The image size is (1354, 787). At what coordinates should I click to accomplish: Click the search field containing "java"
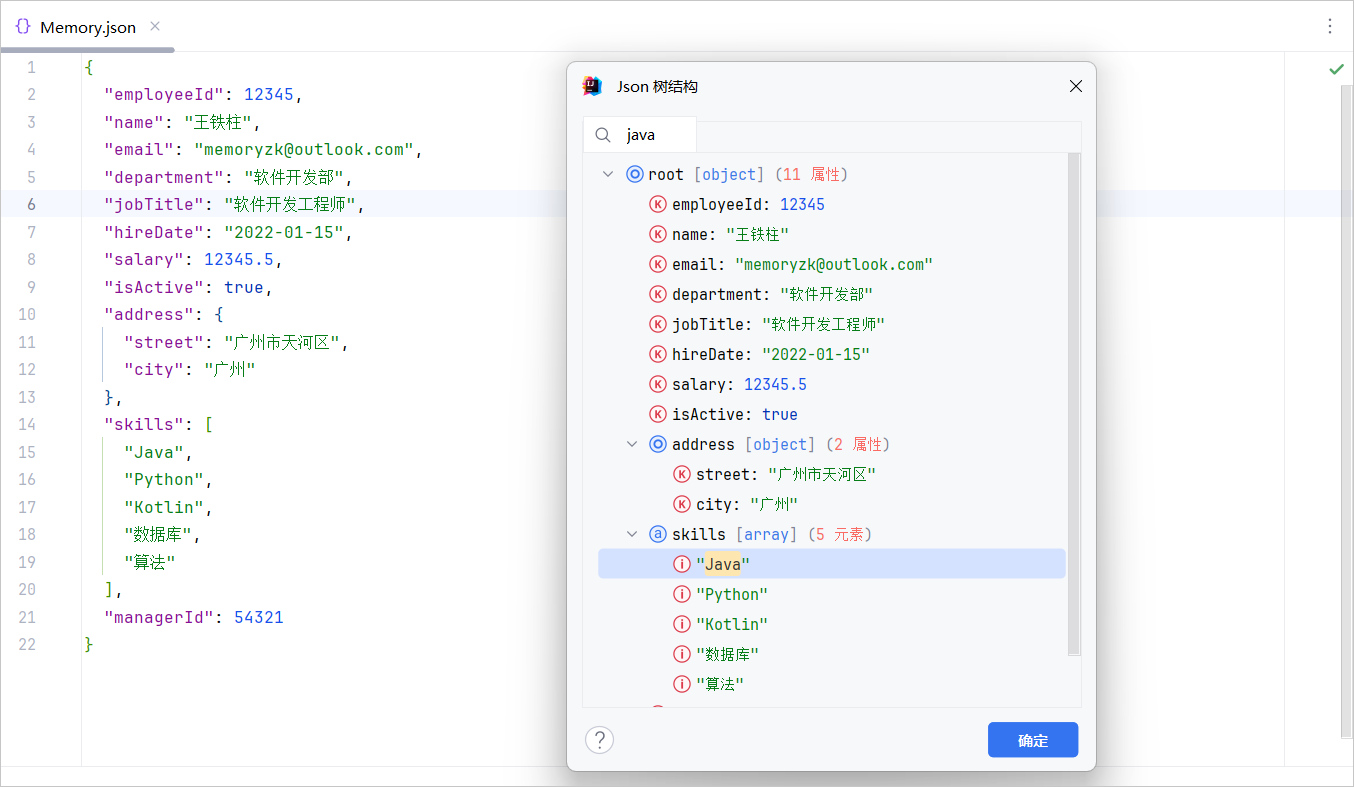click(655, 134)
